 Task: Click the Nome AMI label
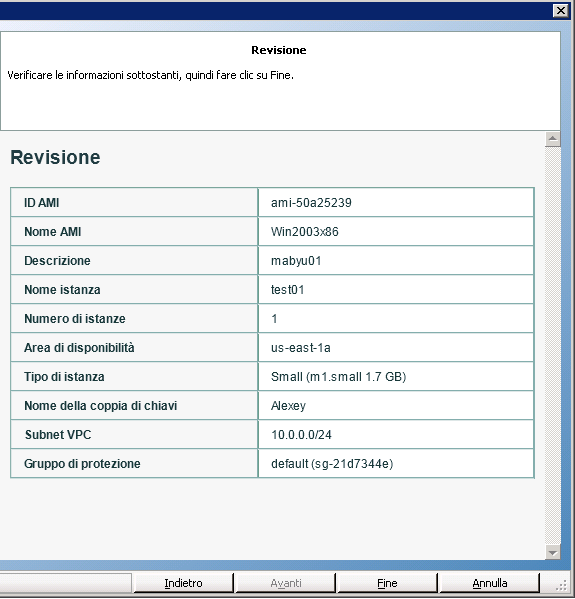pos(53,232)
